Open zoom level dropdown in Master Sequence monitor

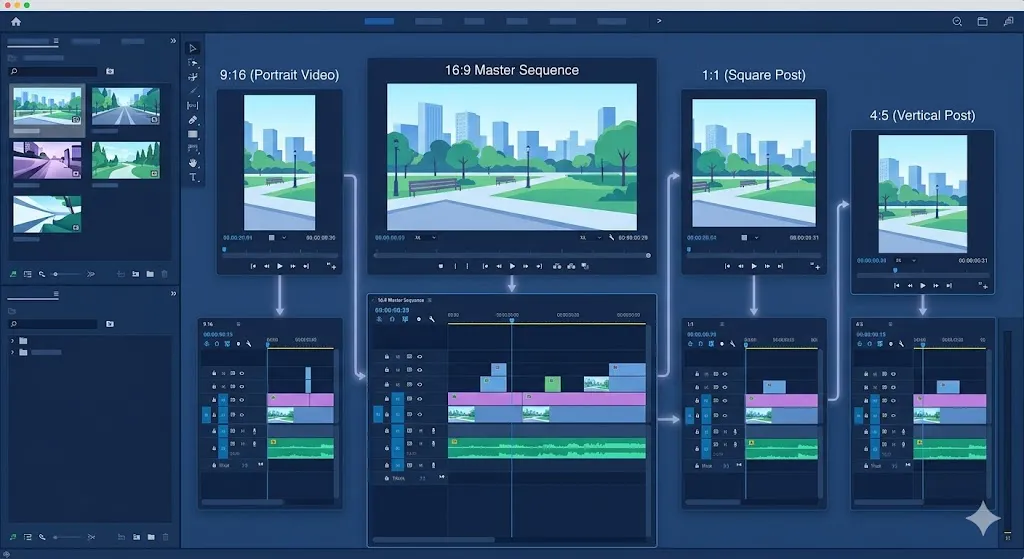click(x=426, y=238)
